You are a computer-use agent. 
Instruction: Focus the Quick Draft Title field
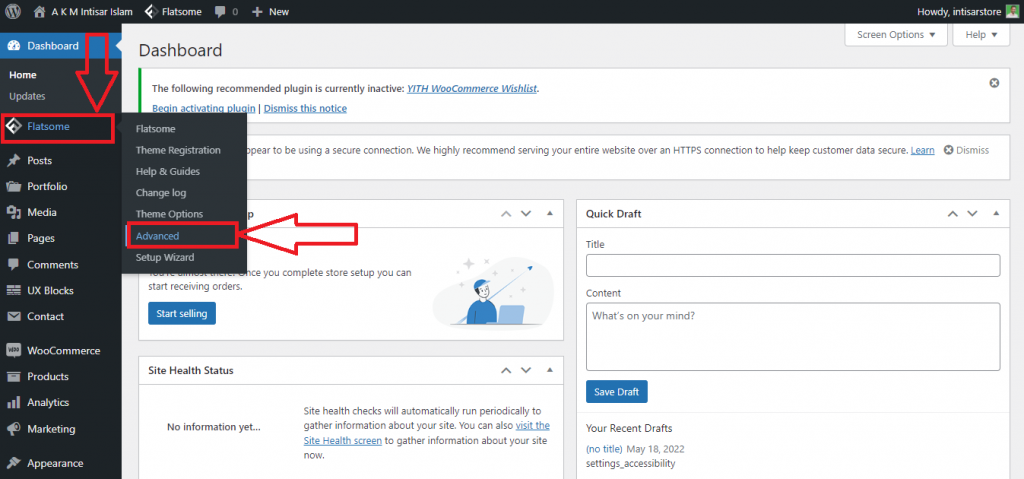pos(793,265)
